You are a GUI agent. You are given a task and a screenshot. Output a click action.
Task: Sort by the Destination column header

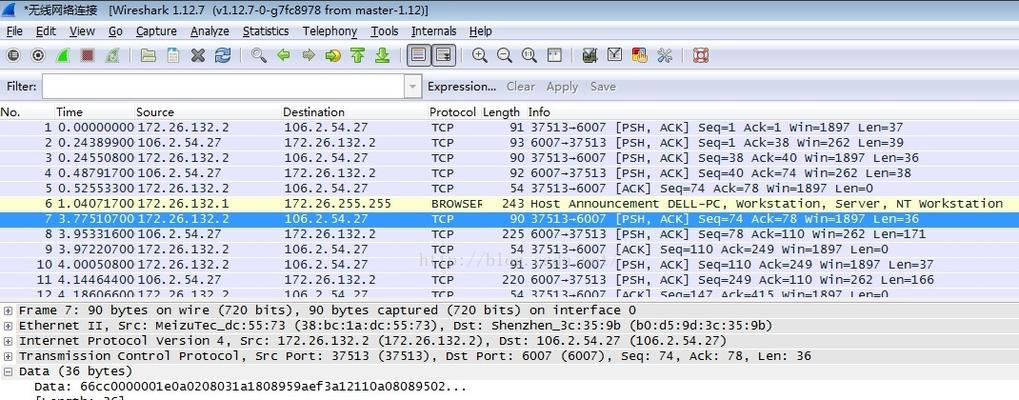pyautogui.click(x=313, y=112)
